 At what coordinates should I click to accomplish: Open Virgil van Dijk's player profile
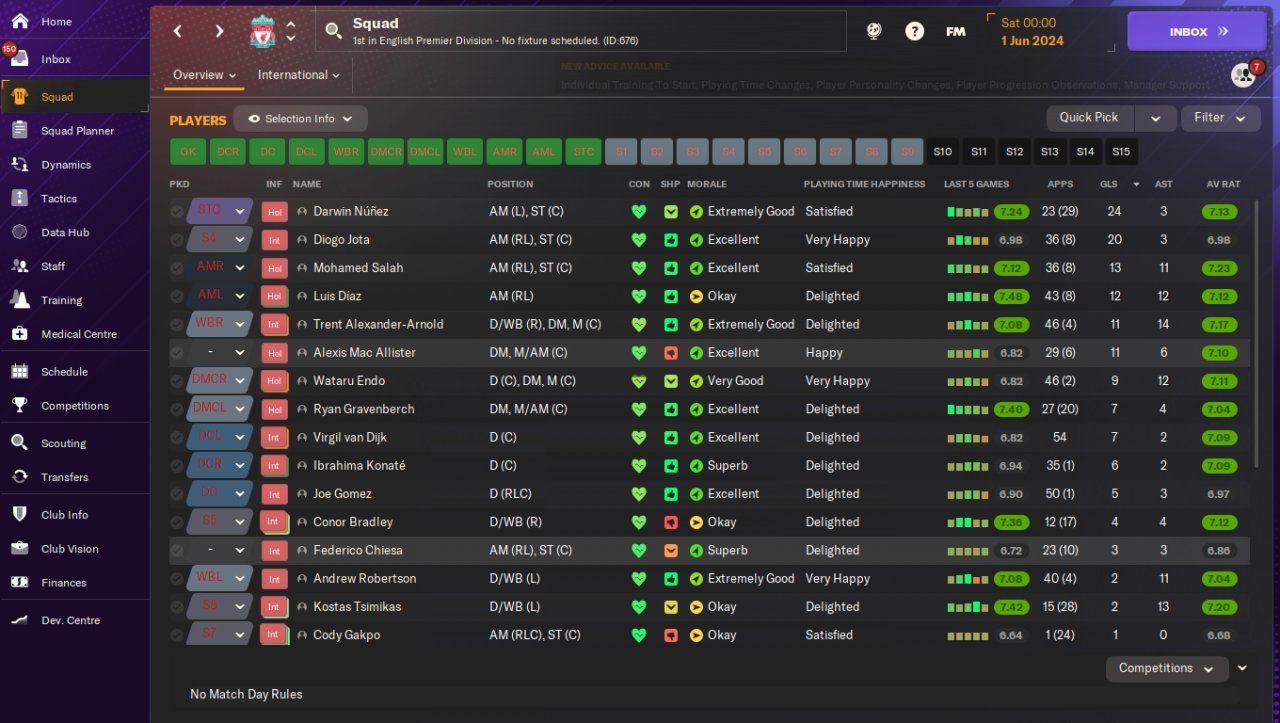click(x=350, y=438)
